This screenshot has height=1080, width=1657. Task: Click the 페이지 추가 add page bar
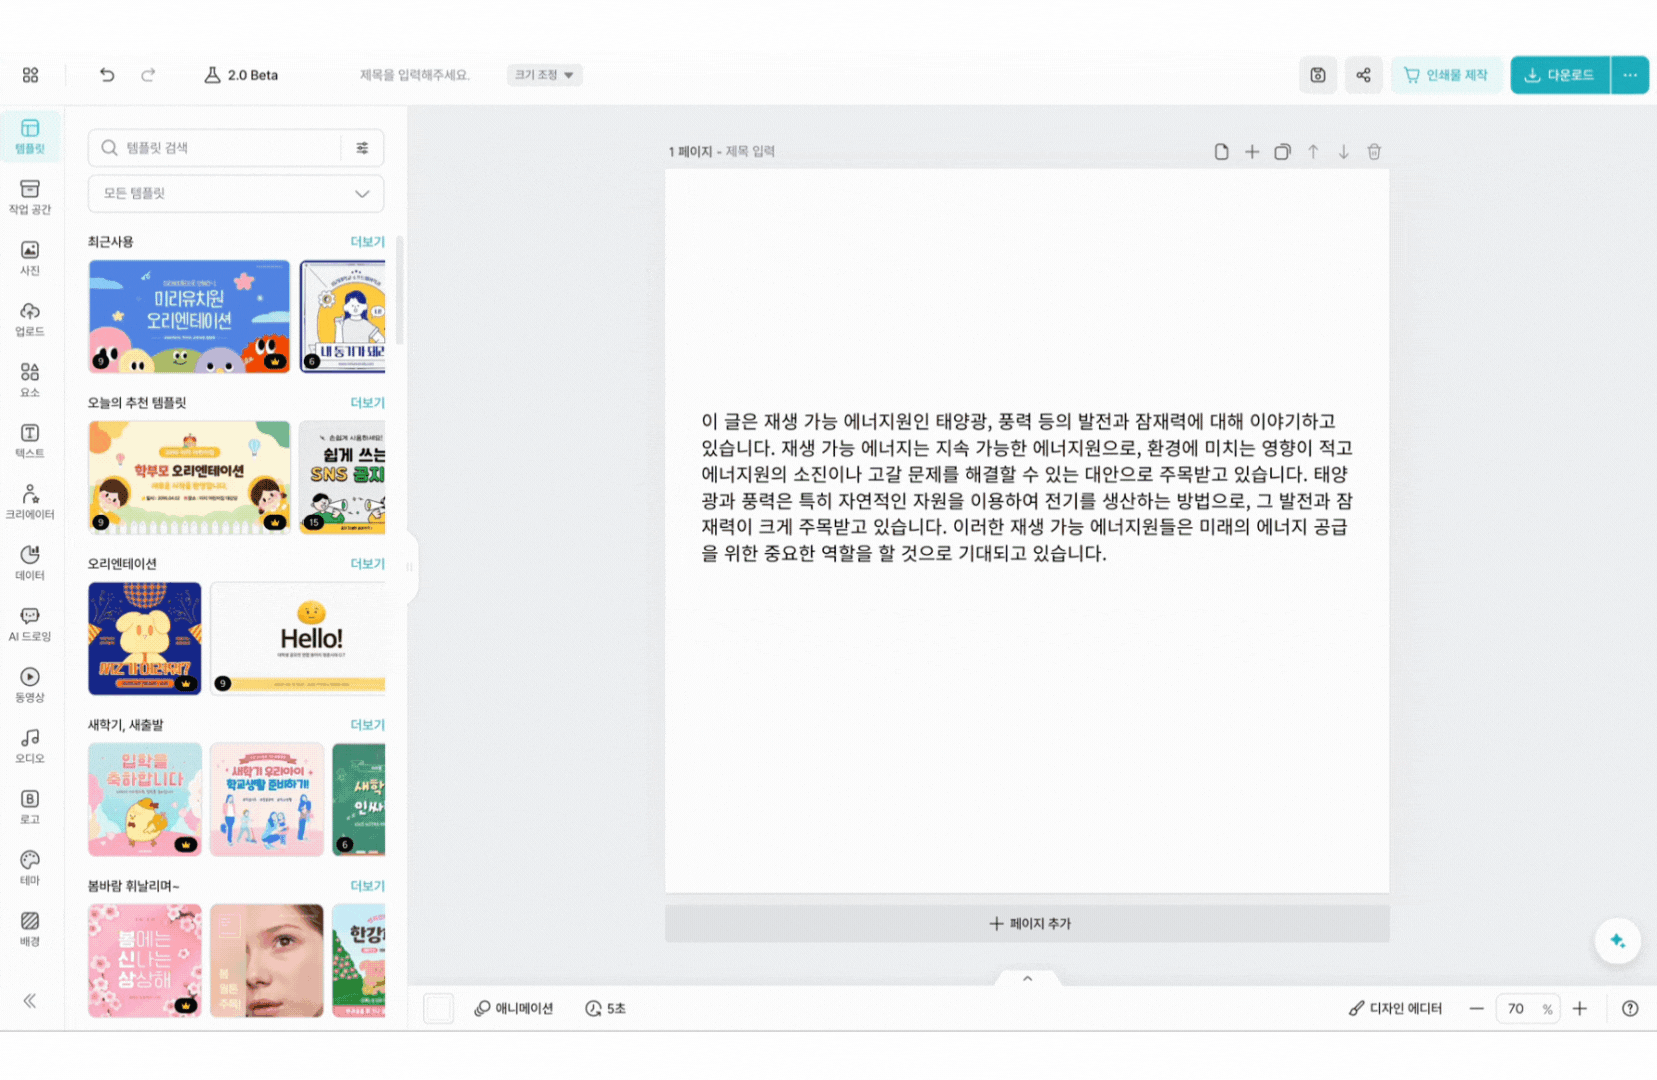point(1027,924)
